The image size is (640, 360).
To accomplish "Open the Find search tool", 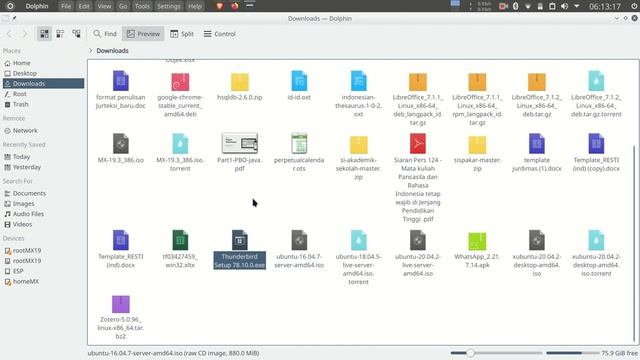I will click(x=105, y=34).
